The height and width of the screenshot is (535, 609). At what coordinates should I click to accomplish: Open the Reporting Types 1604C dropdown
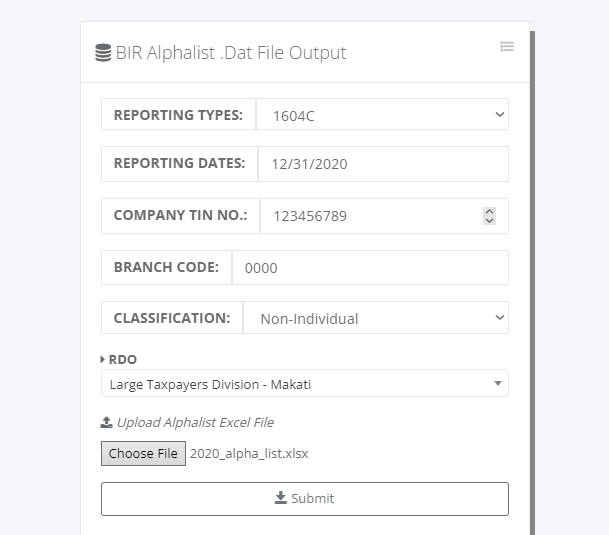382,114
